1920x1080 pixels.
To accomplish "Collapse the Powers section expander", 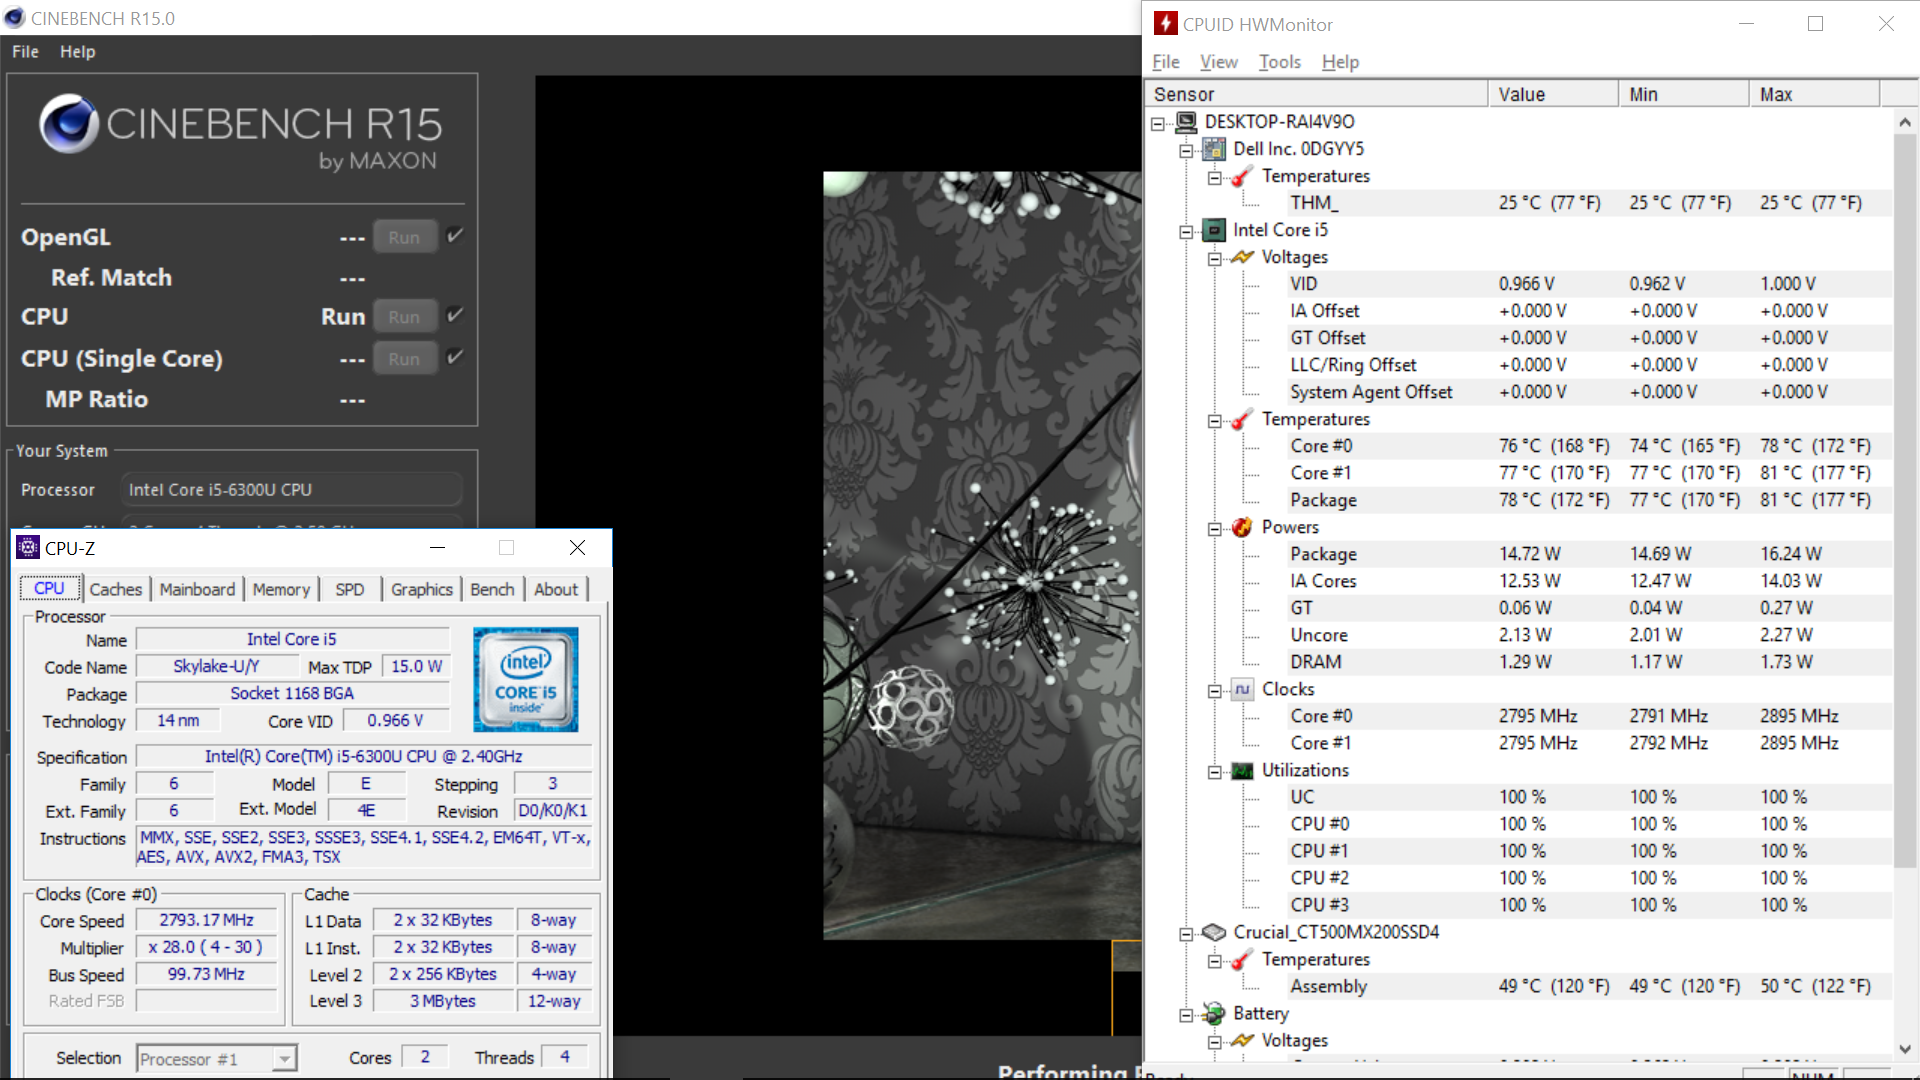I will 1214,528.
